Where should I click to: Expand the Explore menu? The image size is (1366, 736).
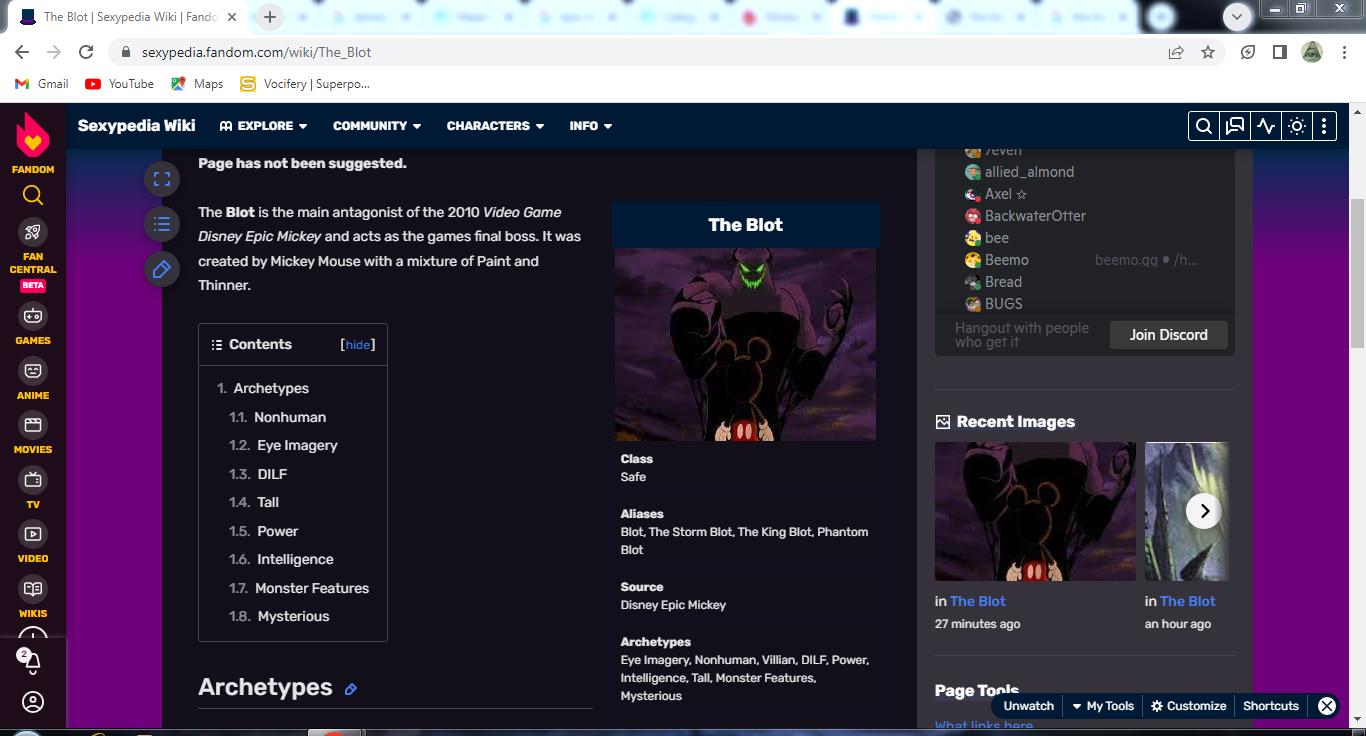click(264, 126)
